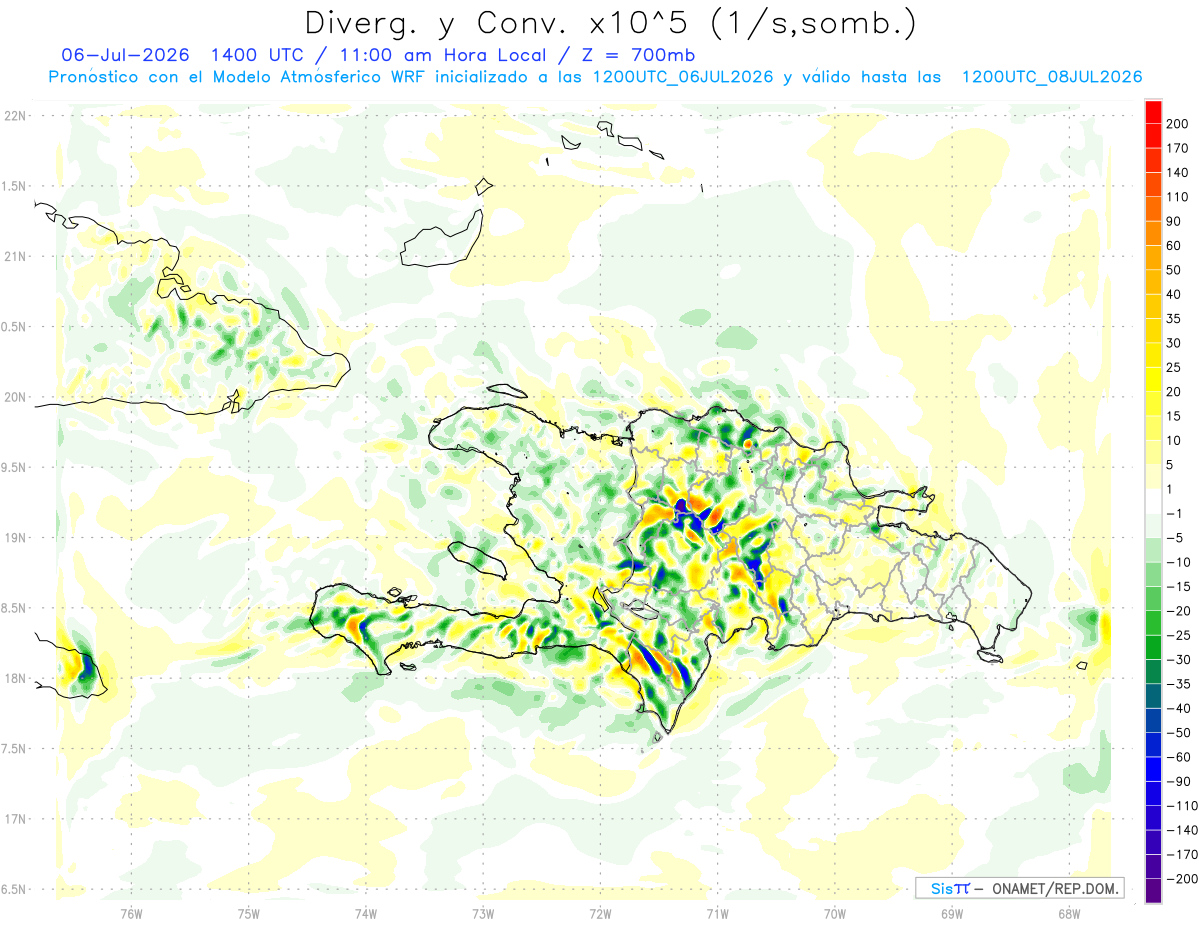
Task: Click the title 'Diverg. y Conv. x10^5 (1/s,somb.)'
Action: (610, 24)
